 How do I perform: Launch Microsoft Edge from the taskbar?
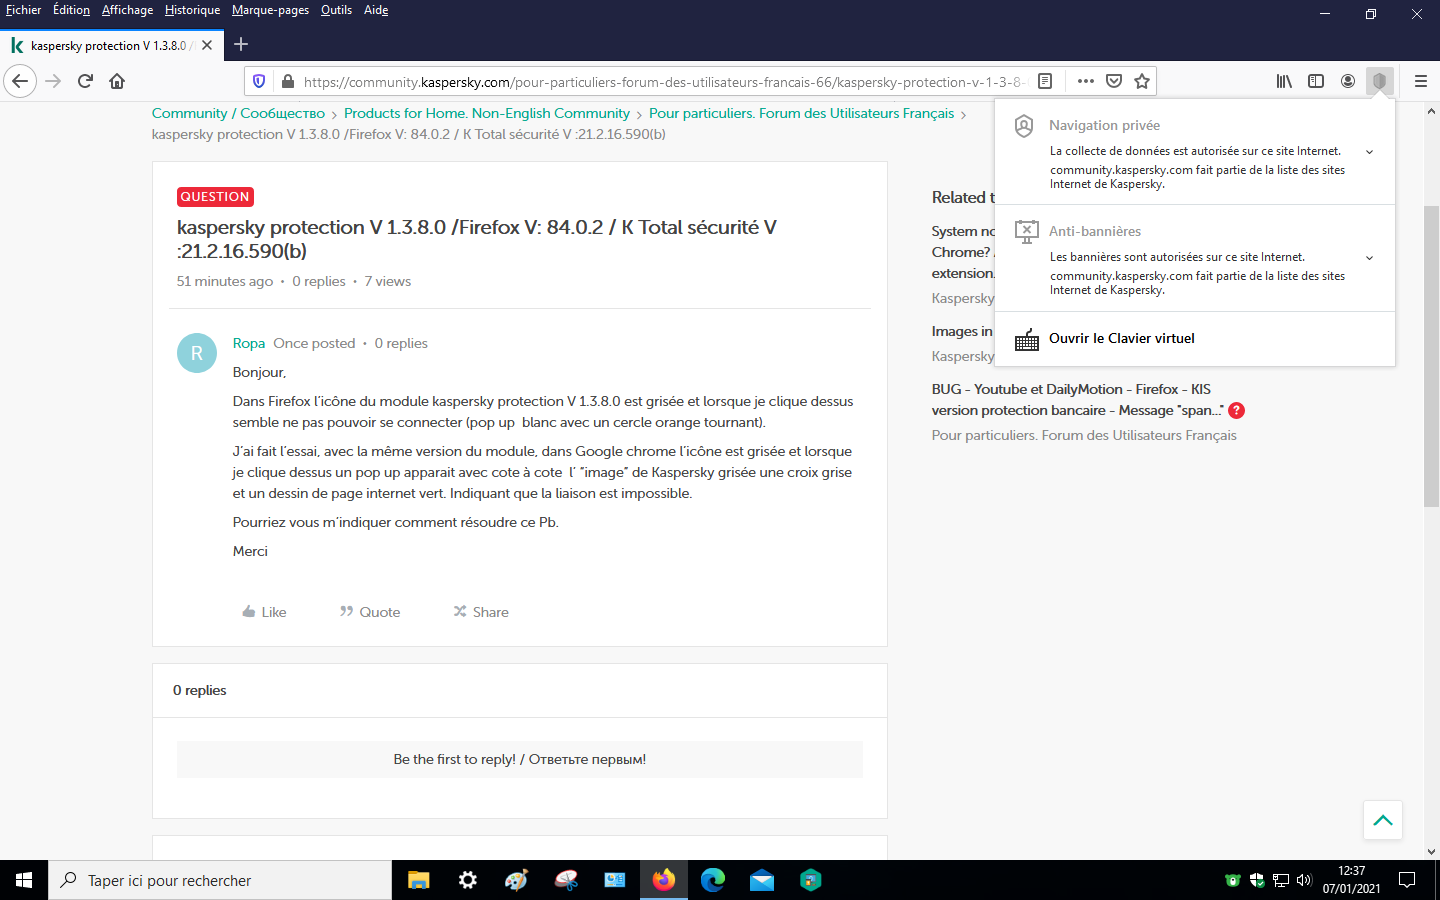click(x=713, y=880)
